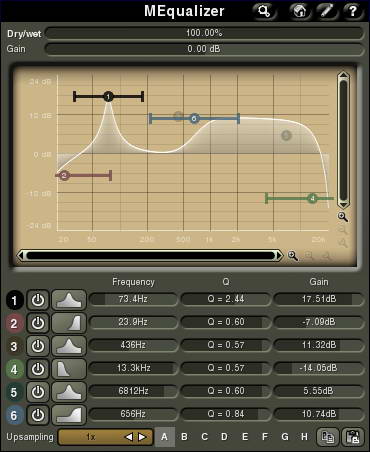
Task: Change band 1 peak filter type
Action: [x=69, y=300]
